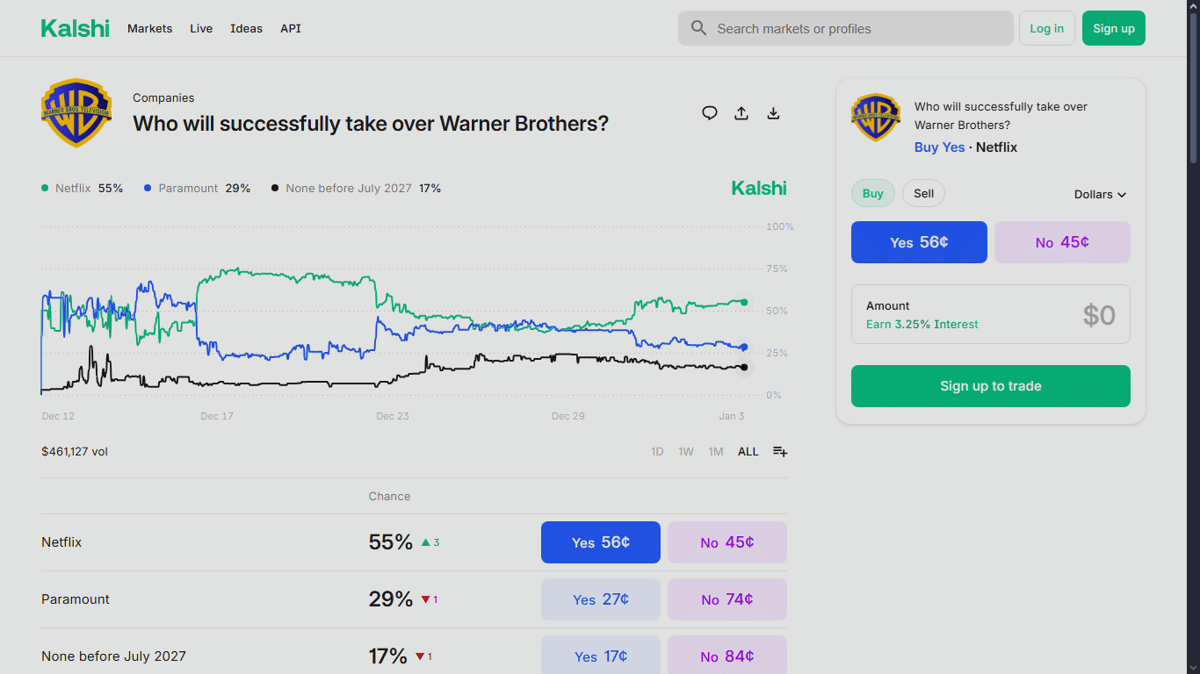Toggle the Paramount series legend entry
The height and width of the screenshot is (674, 1200).
coord(187,188)
